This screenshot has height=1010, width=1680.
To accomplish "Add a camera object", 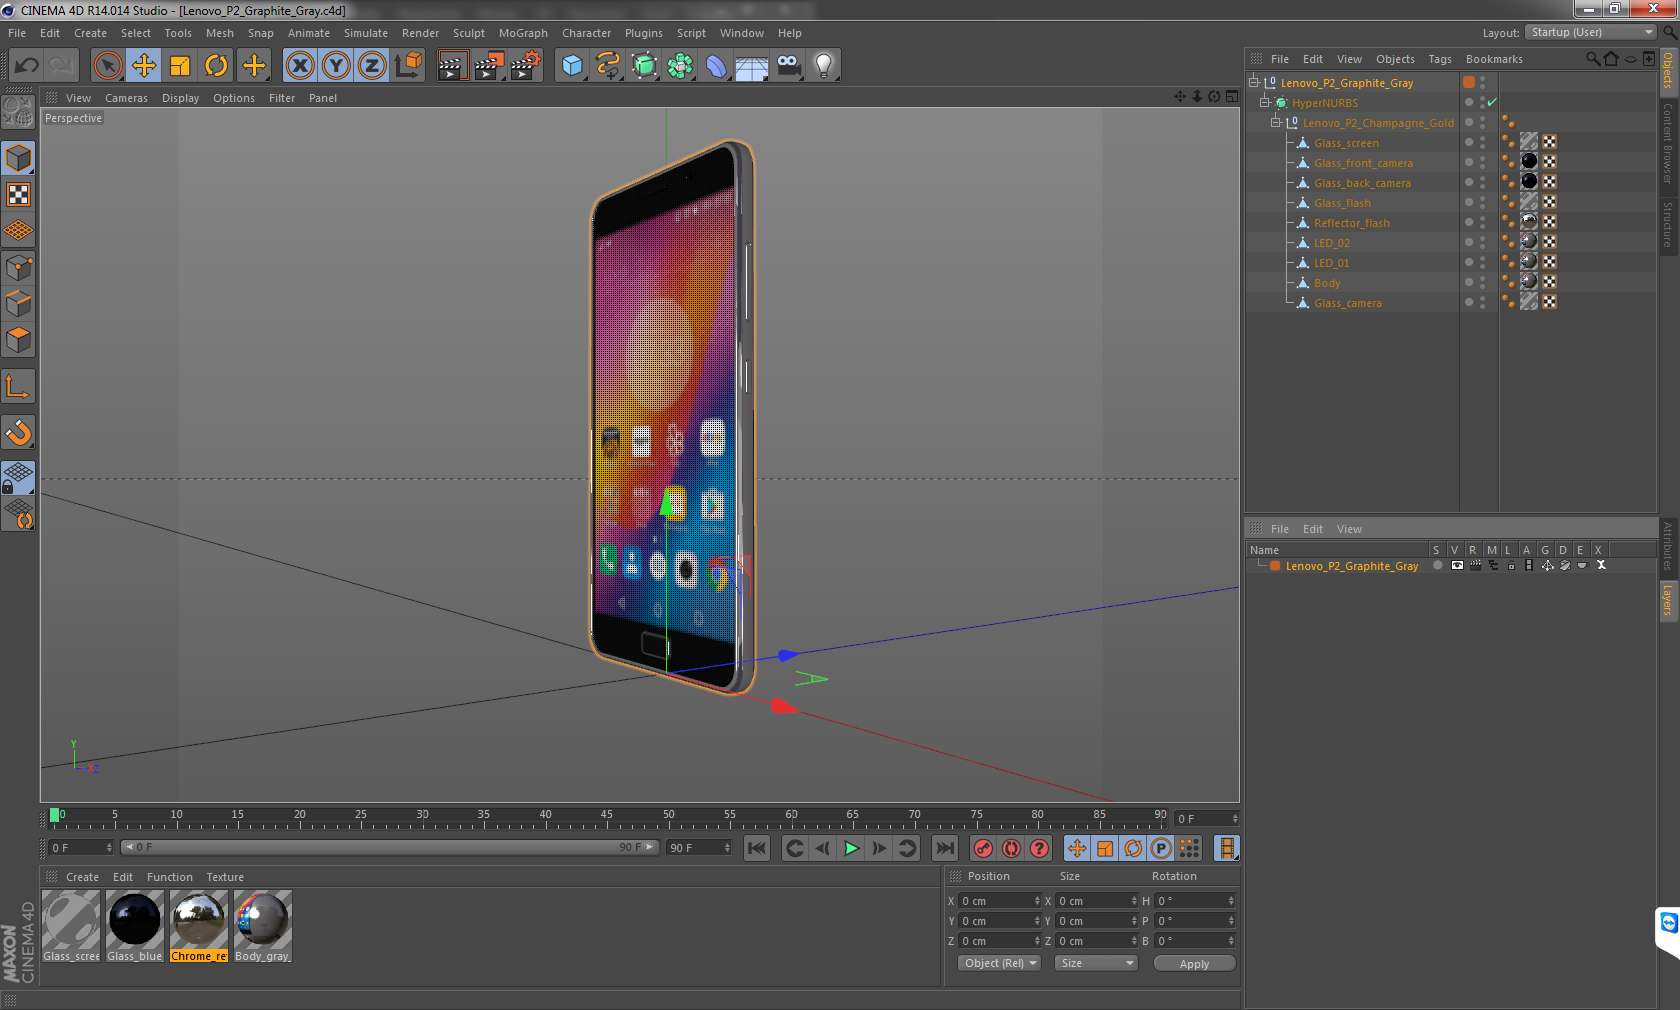I will click(x=788, y=66).
